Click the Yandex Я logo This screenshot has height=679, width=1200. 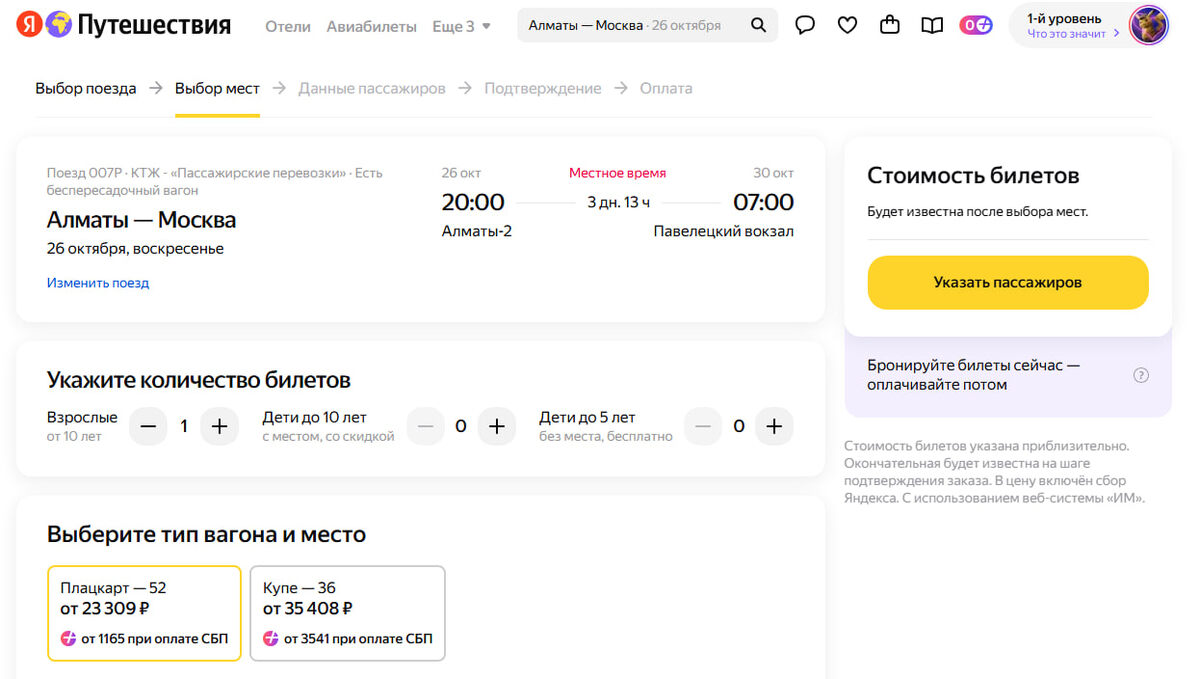[x=29, y=25]
